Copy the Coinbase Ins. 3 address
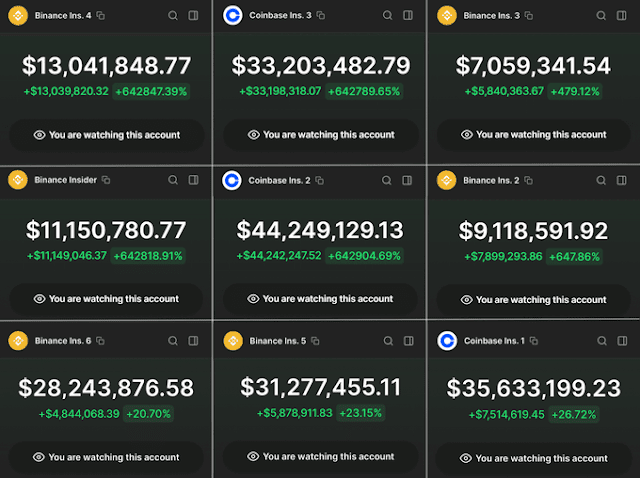 321,16
